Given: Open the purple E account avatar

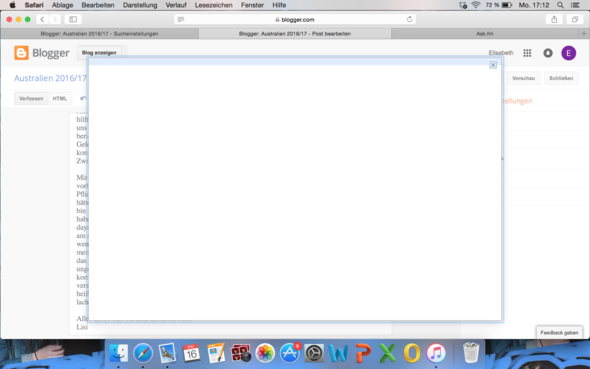Looking at the screenshot, I should tap(569, 53).
